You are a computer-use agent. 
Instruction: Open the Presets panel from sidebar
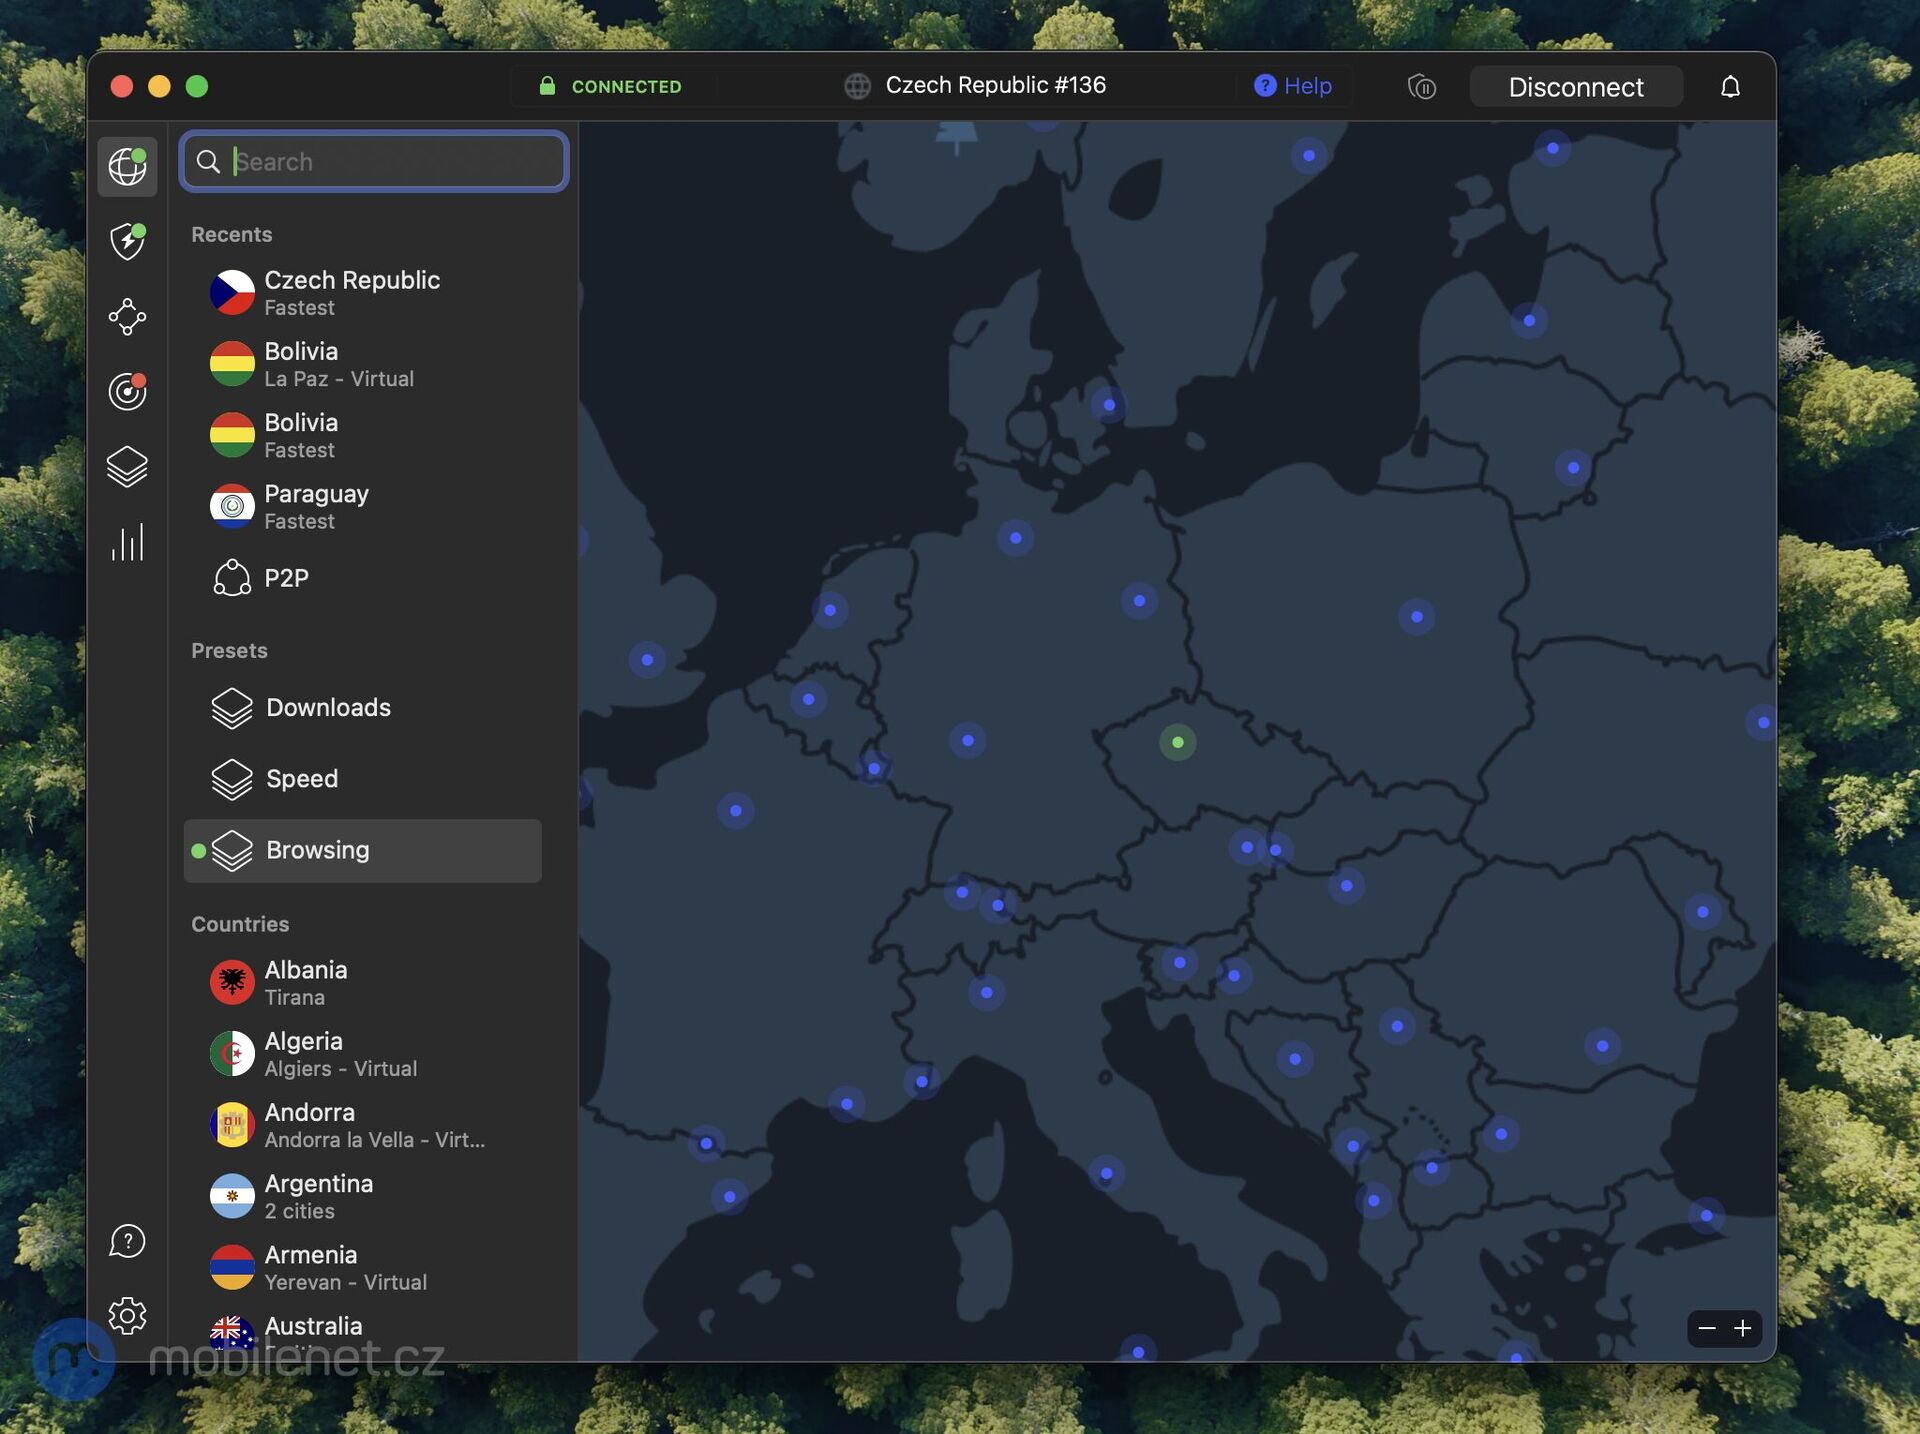[127, 466]
